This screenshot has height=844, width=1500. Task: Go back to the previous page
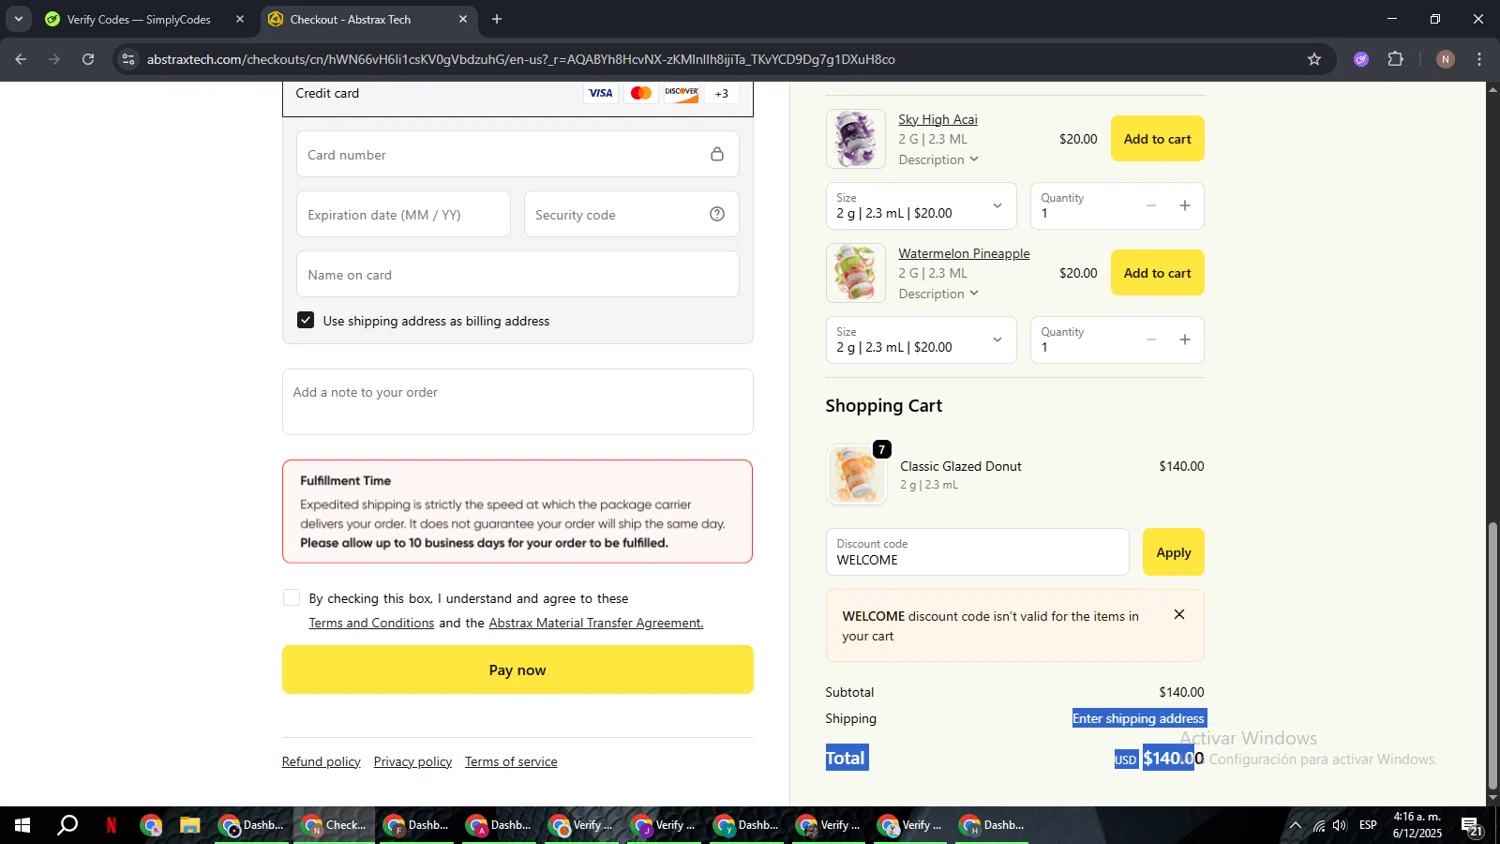[20, 59]
